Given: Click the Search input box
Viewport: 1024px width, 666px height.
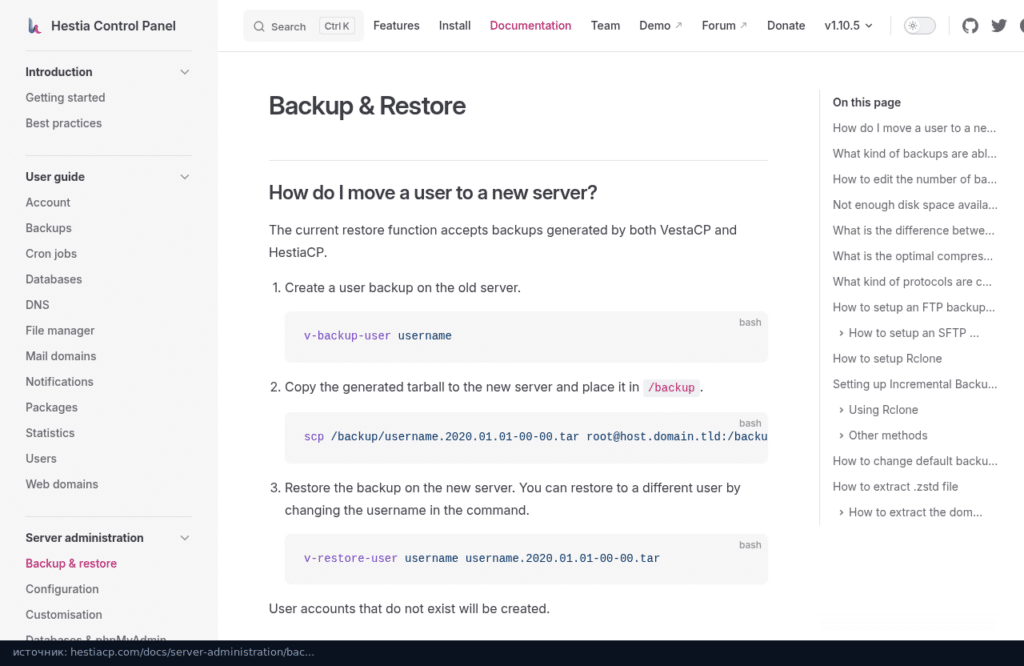Looking at the screenshot, I should coord(303,26).
